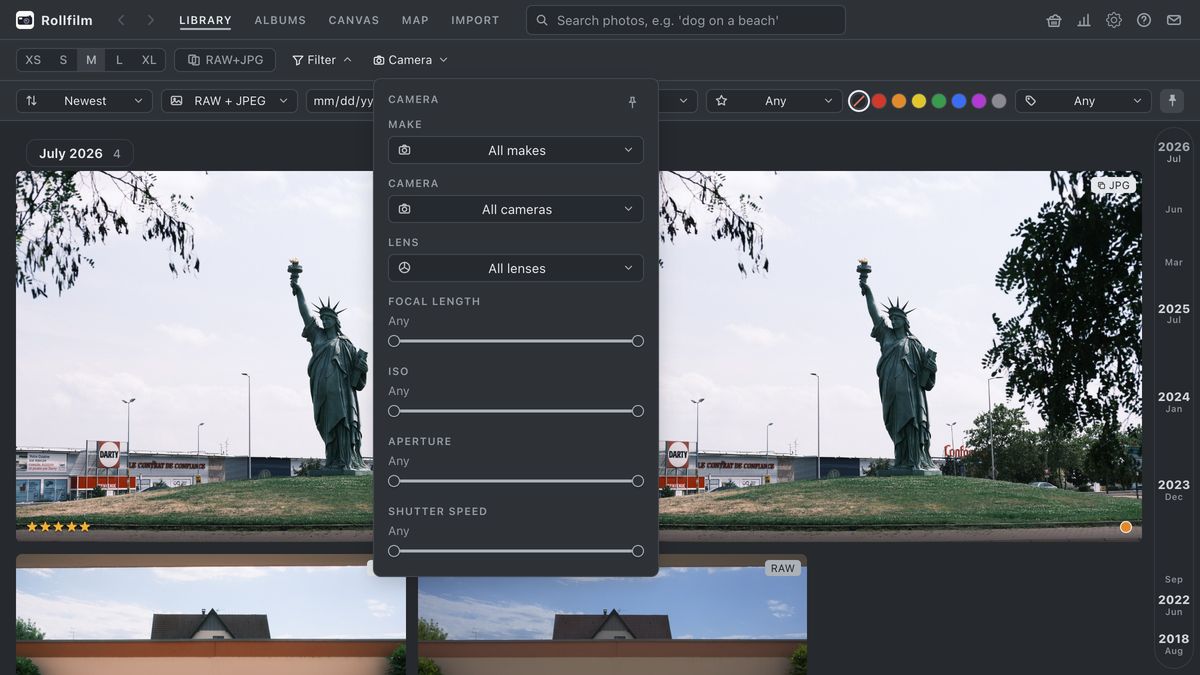Switch to the Map tab
The width and height of the screenshot is (1200, 675).
click(415, 20)
